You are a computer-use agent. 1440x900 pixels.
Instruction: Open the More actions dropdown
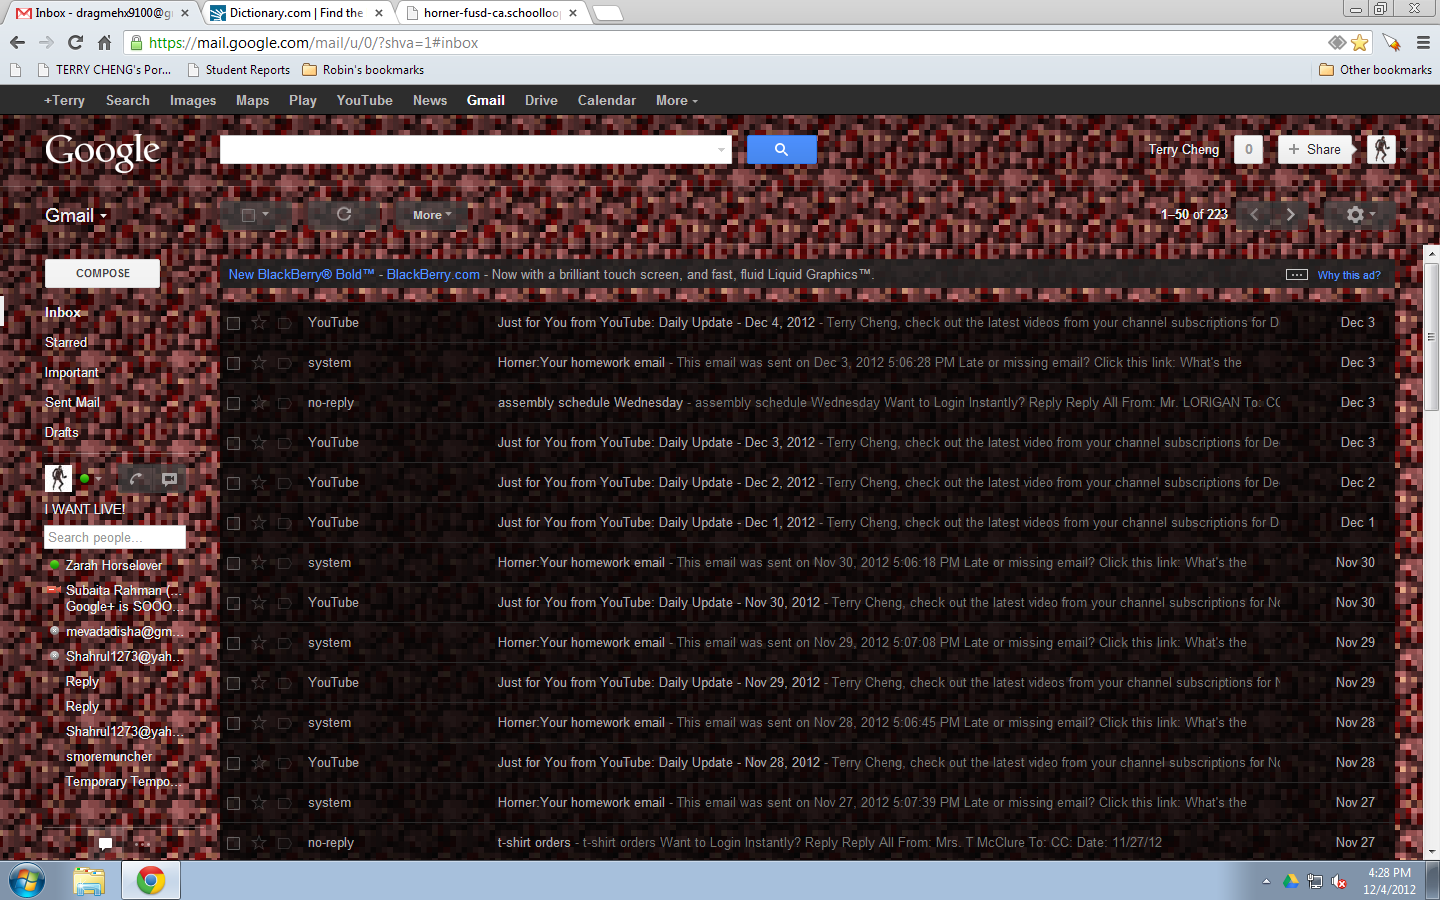pos(432,215)
